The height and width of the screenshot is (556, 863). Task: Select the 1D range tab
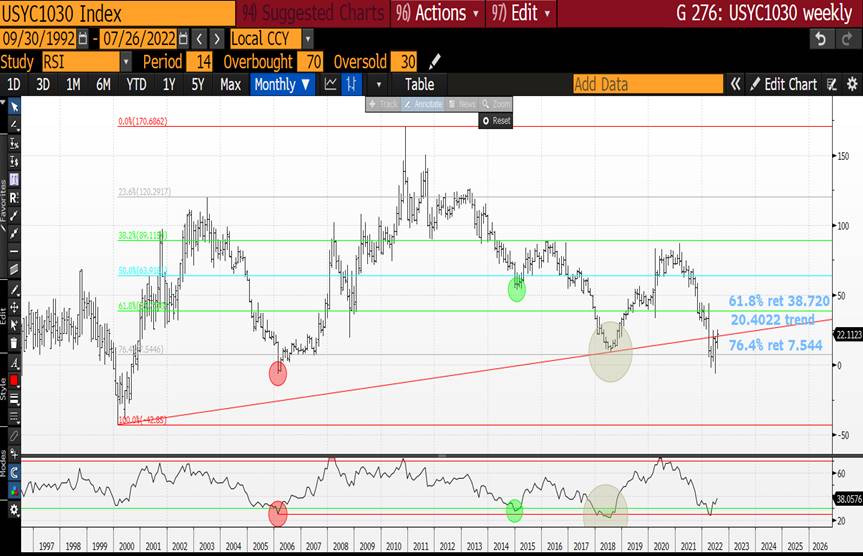[13, 84]
